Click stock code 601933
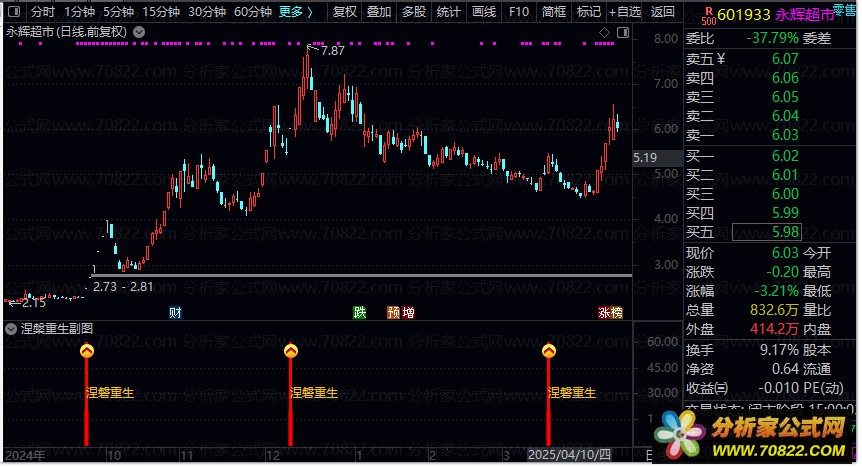Screen dimensions: 862x467 tap(744, 15)
